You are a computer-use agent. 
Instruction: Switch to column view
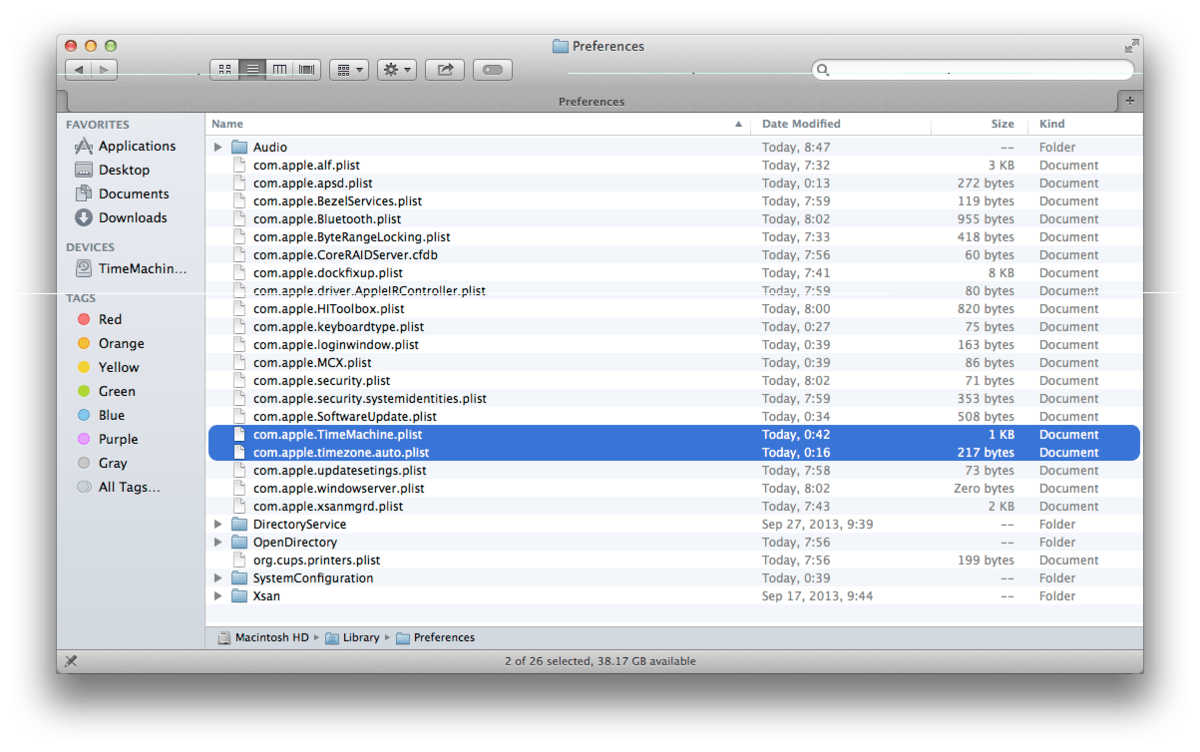coord(279,70)
